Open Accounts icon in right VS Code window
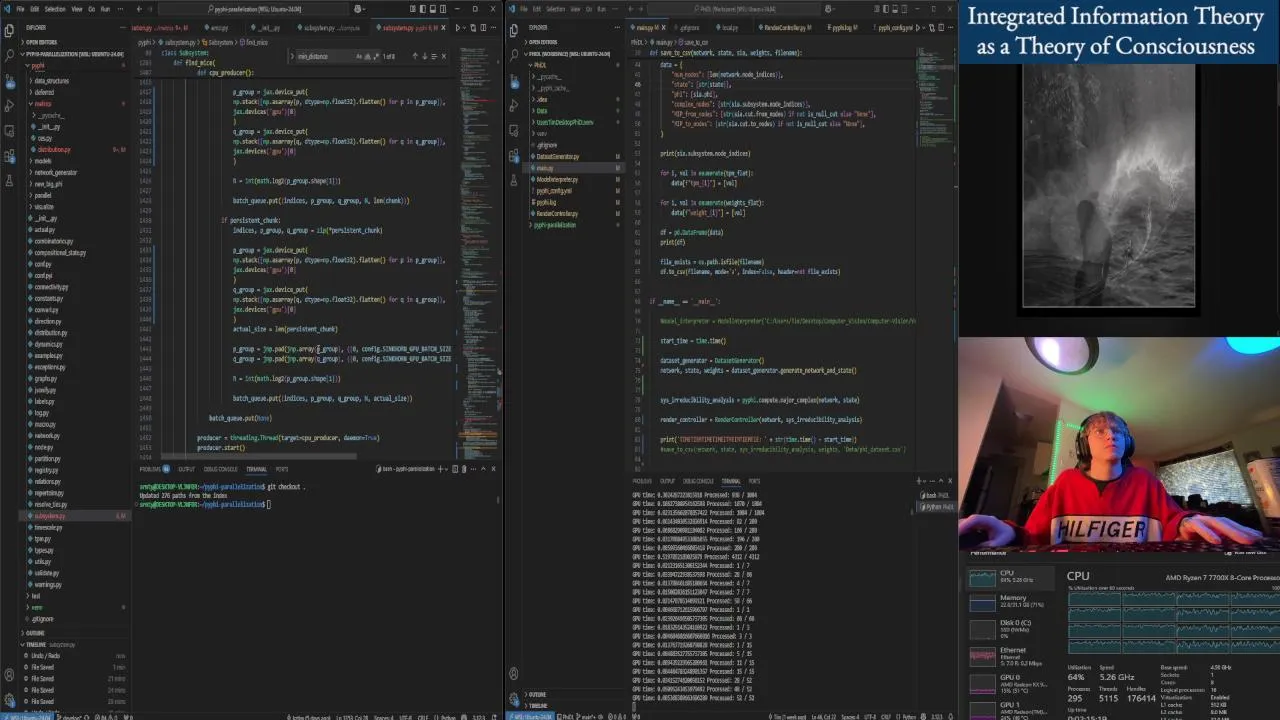Image resolution: width=1280 pixels, height=720 pixels. click(514, 673)
